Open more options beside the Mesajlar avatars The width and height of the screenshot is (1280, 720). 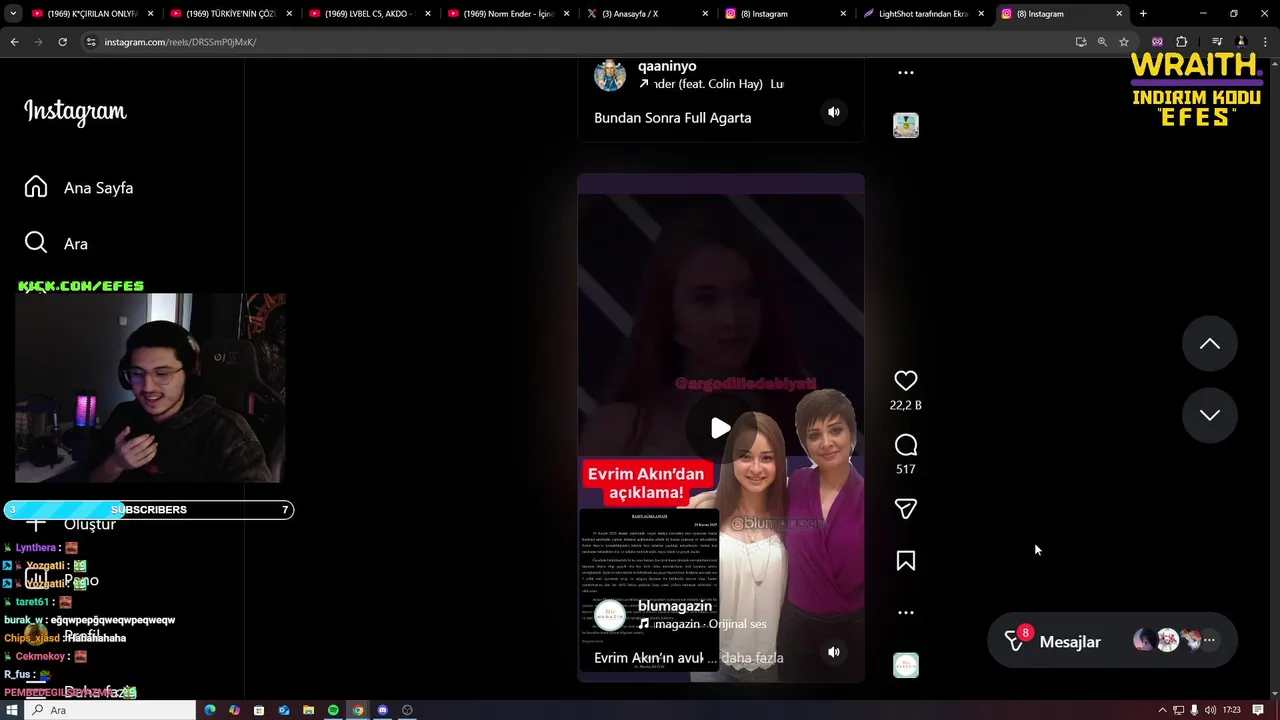click(1209, 640)
